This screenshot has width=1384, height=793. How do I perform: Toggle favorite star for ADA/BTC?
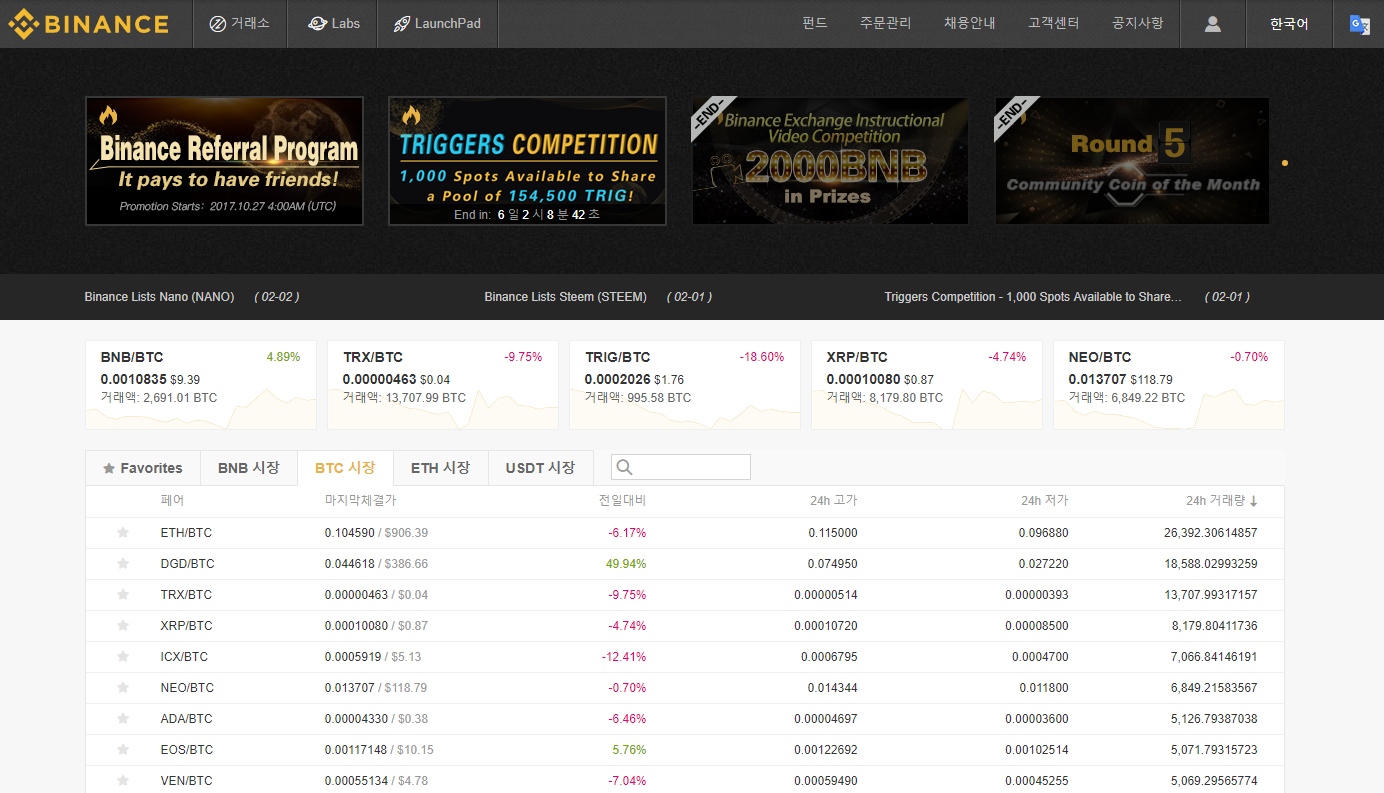[123, 719]
